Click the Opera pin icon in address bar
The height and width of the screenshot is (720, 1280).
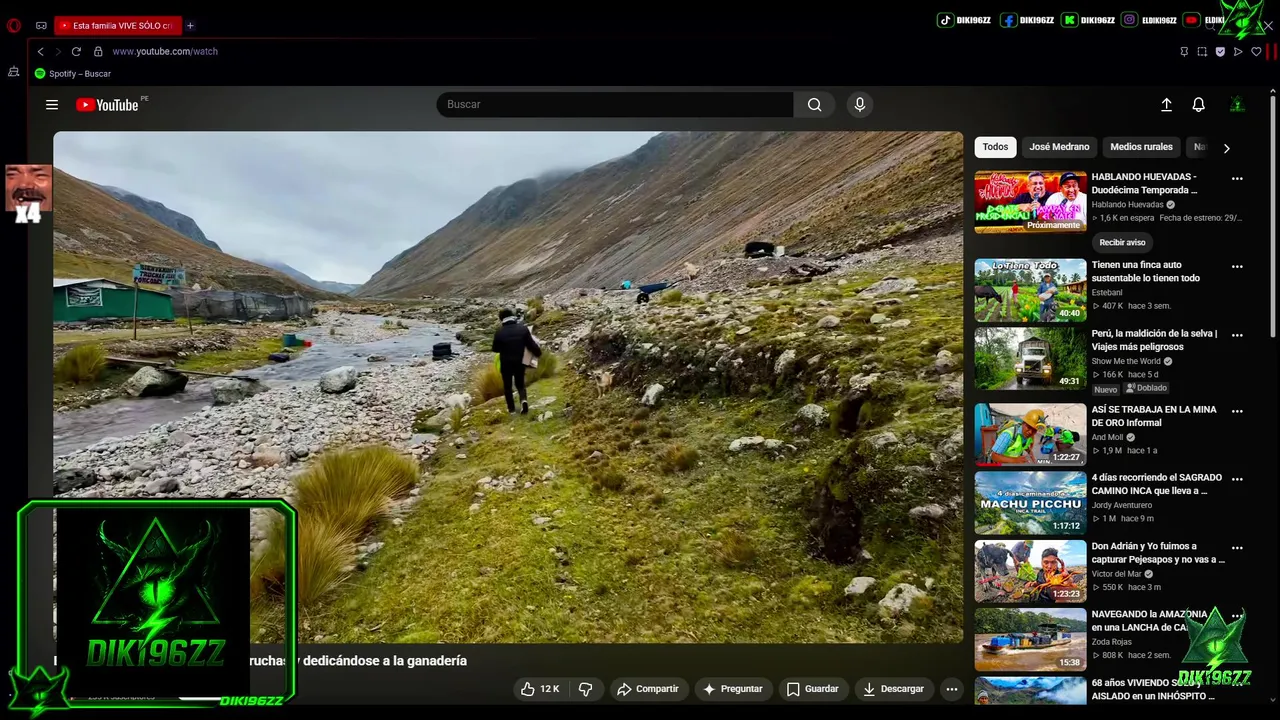(x=1184, y=51)
